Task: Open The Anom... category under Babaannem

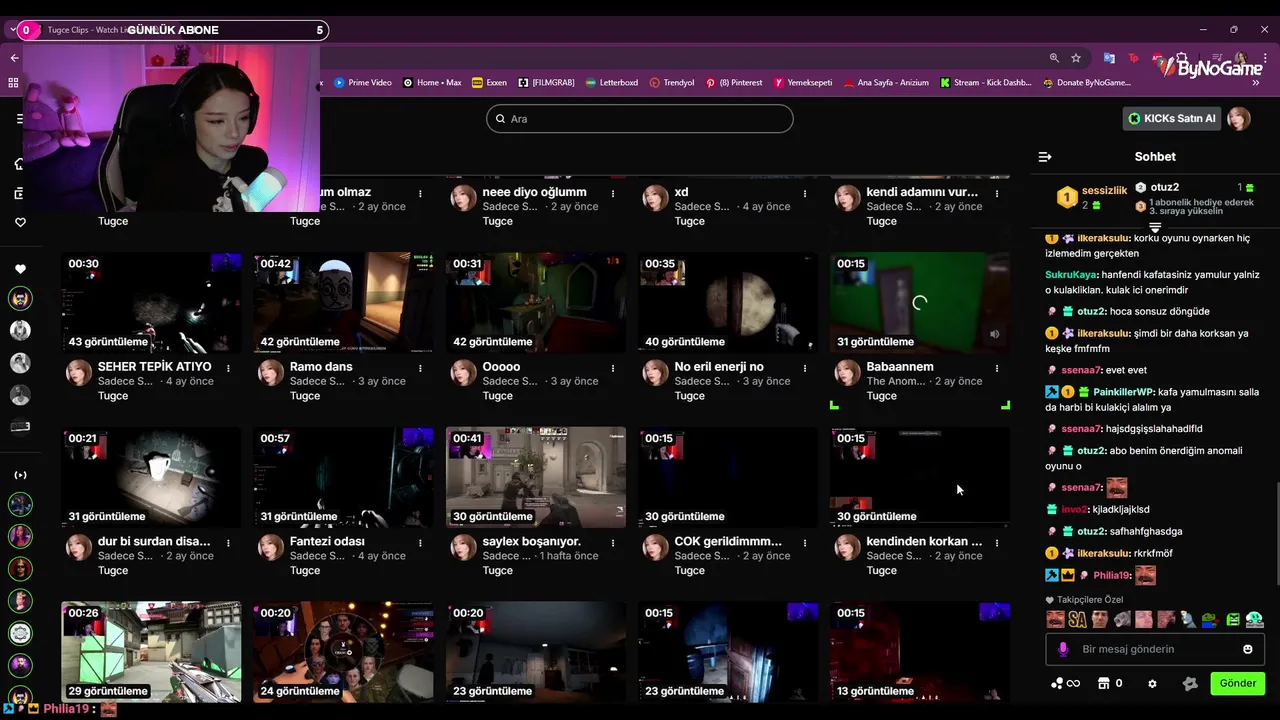Action: [896, 381]
